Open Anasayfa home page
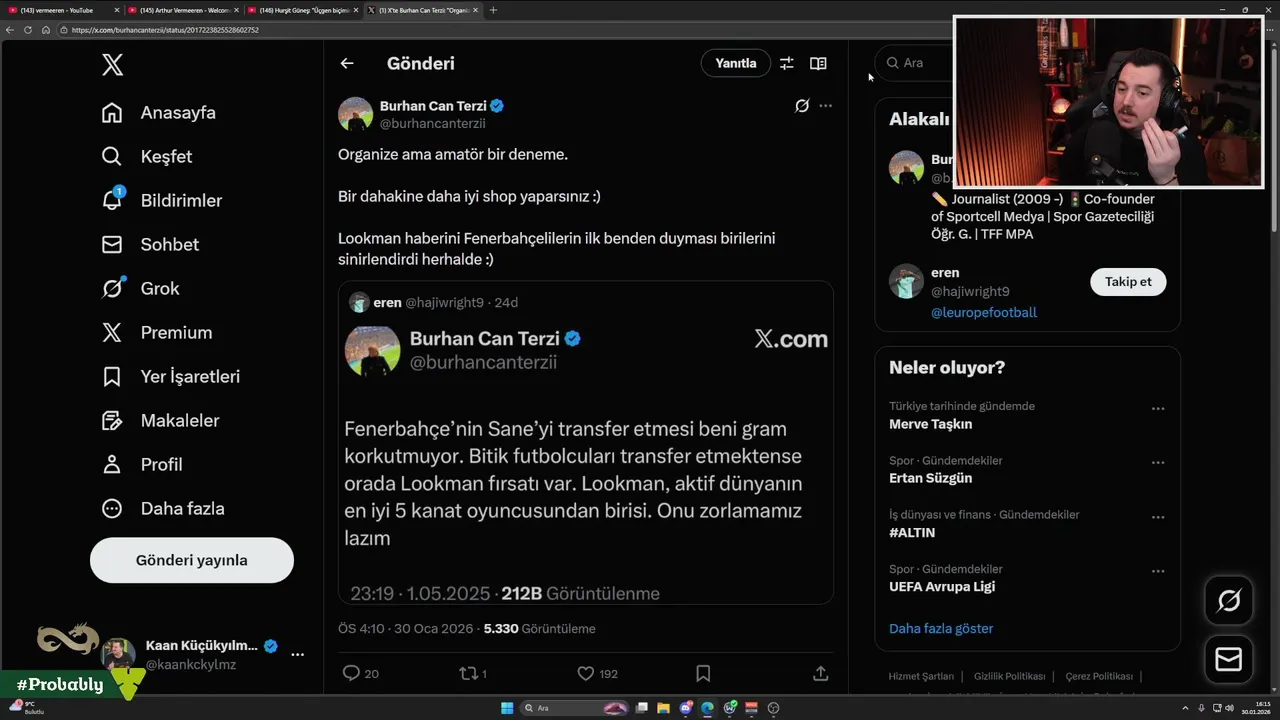The image size is (1280, 720). 159,113
